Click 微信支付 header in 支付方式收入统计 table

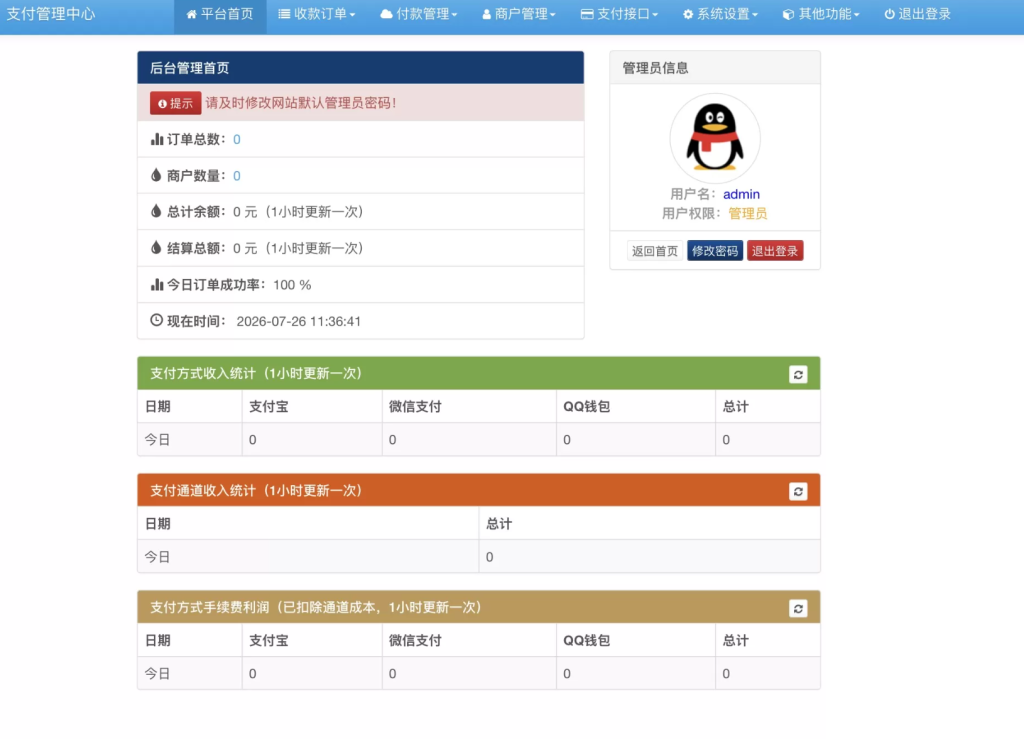tap(415, 407)
